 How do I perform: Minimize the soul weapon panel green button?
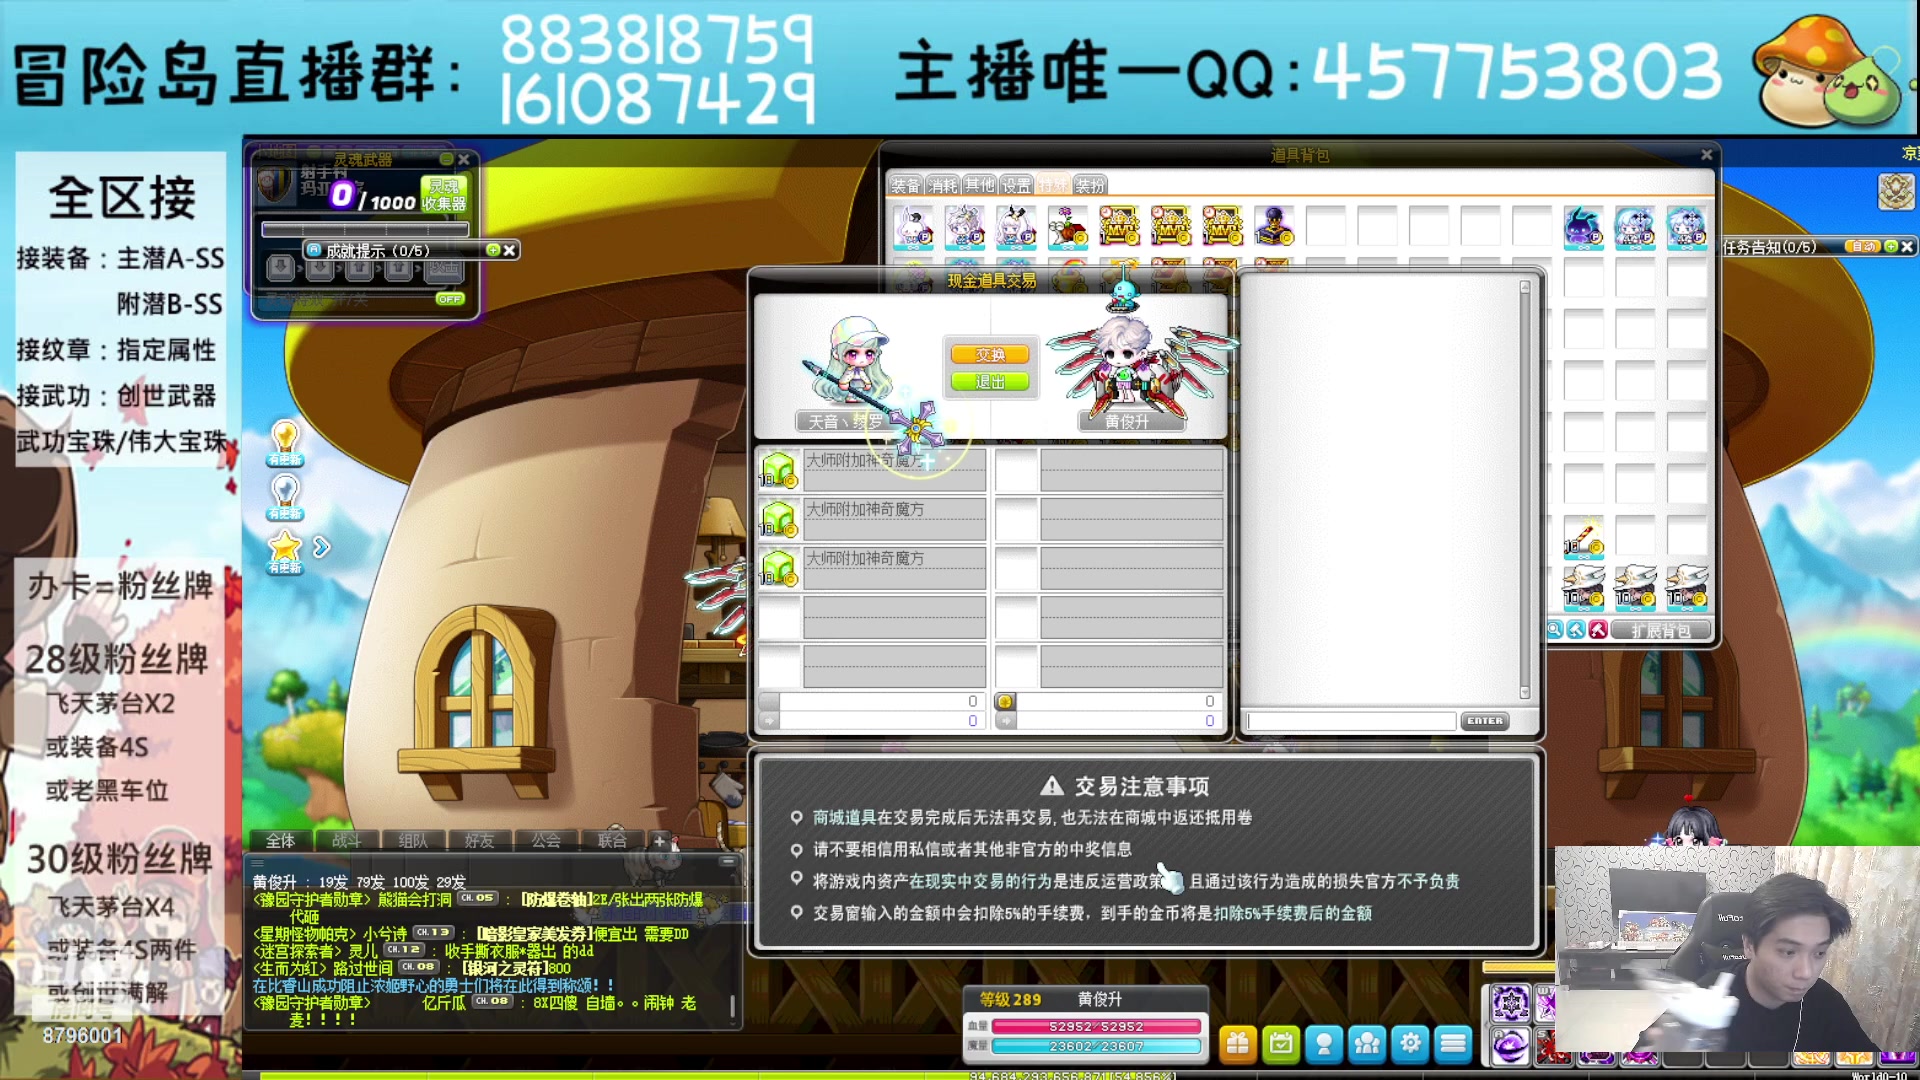pyautogui.click(x=447, y=159)
